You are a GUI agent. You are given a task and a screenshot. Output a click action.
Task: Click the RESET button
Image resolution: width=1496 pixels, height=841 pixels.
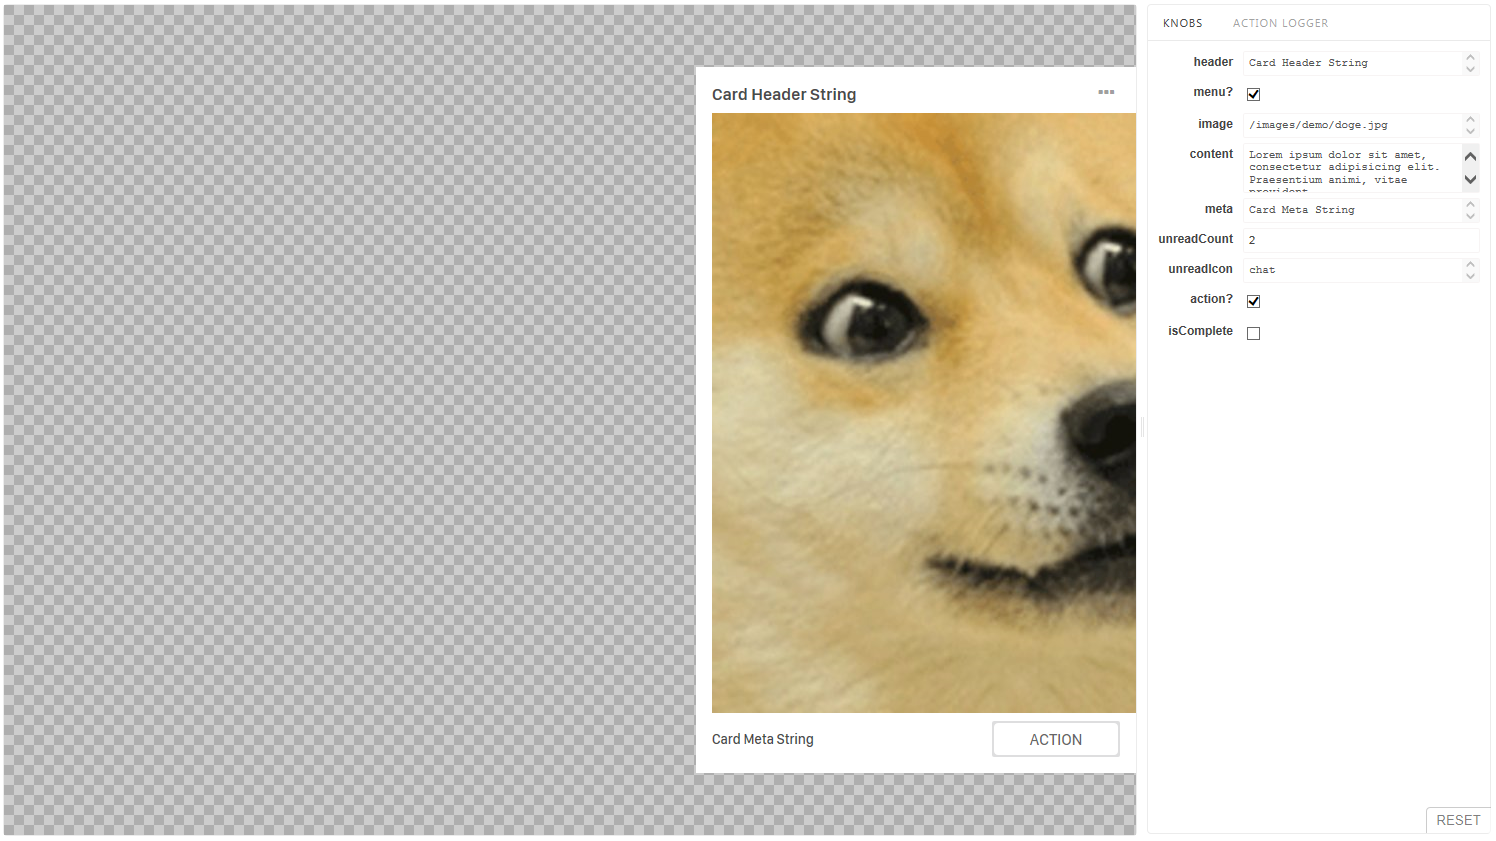pos(1458,819)
